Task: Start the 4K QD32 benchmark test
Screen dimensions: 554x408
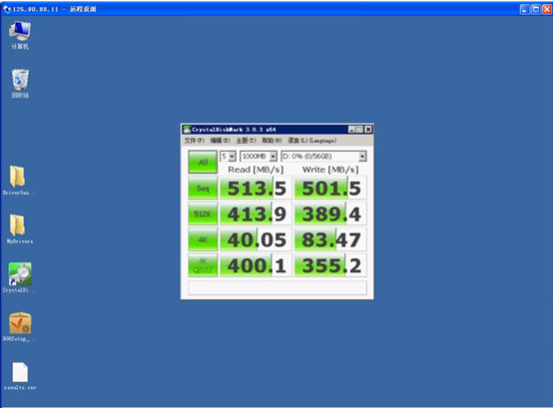Action: 202,265
